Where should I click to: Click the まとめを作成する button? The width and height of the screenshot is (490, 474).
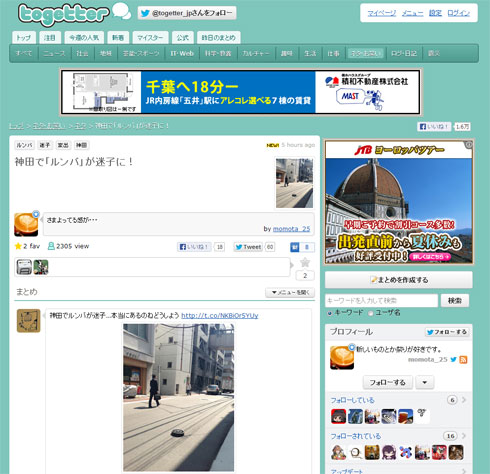tap(399, 280)
